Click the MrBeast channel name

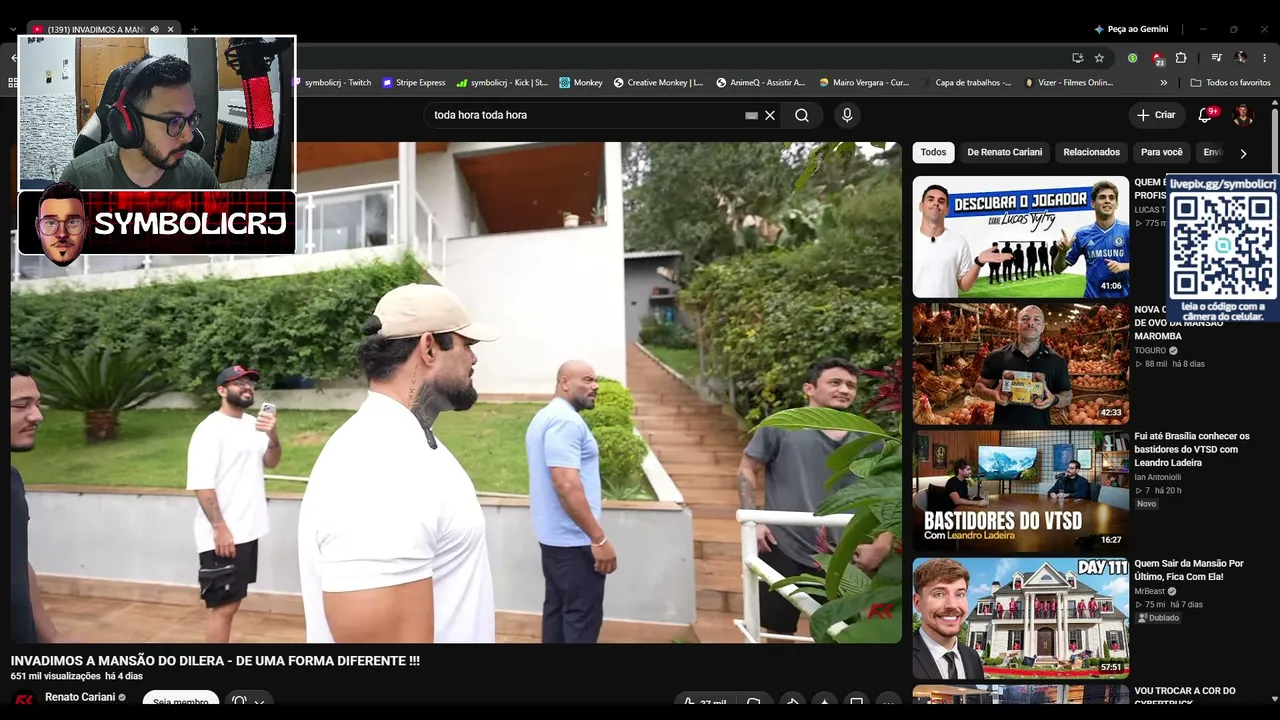pos(1149,592)
